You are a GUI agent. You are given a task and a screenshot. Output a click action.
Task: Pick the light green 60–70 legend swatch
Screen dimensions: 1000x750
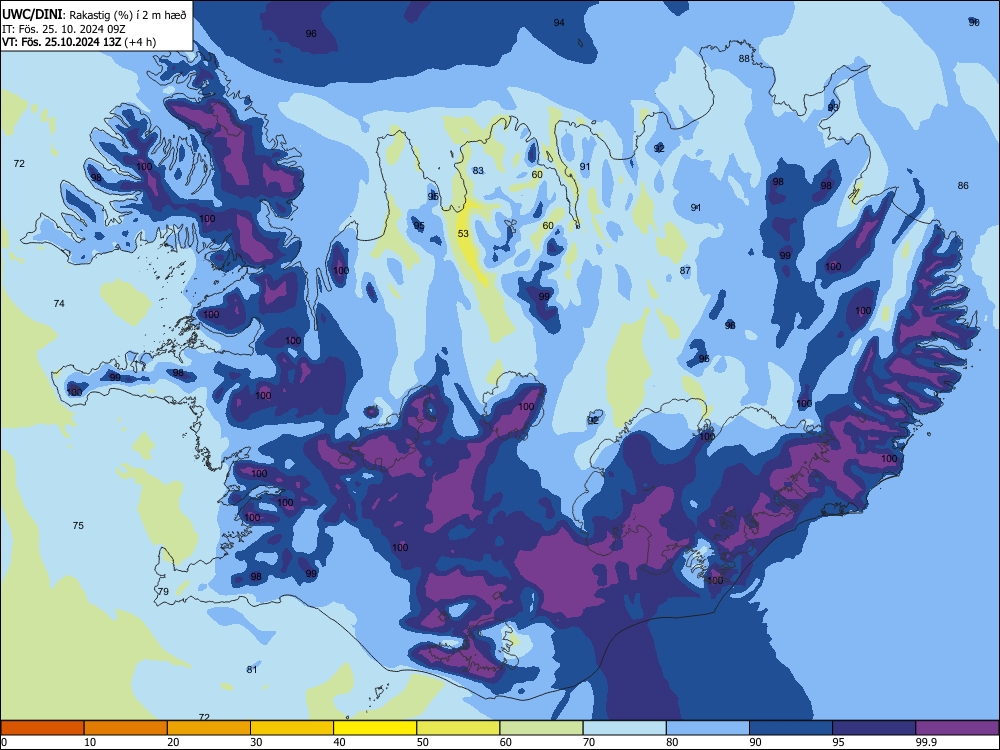(x=541, y=728)
